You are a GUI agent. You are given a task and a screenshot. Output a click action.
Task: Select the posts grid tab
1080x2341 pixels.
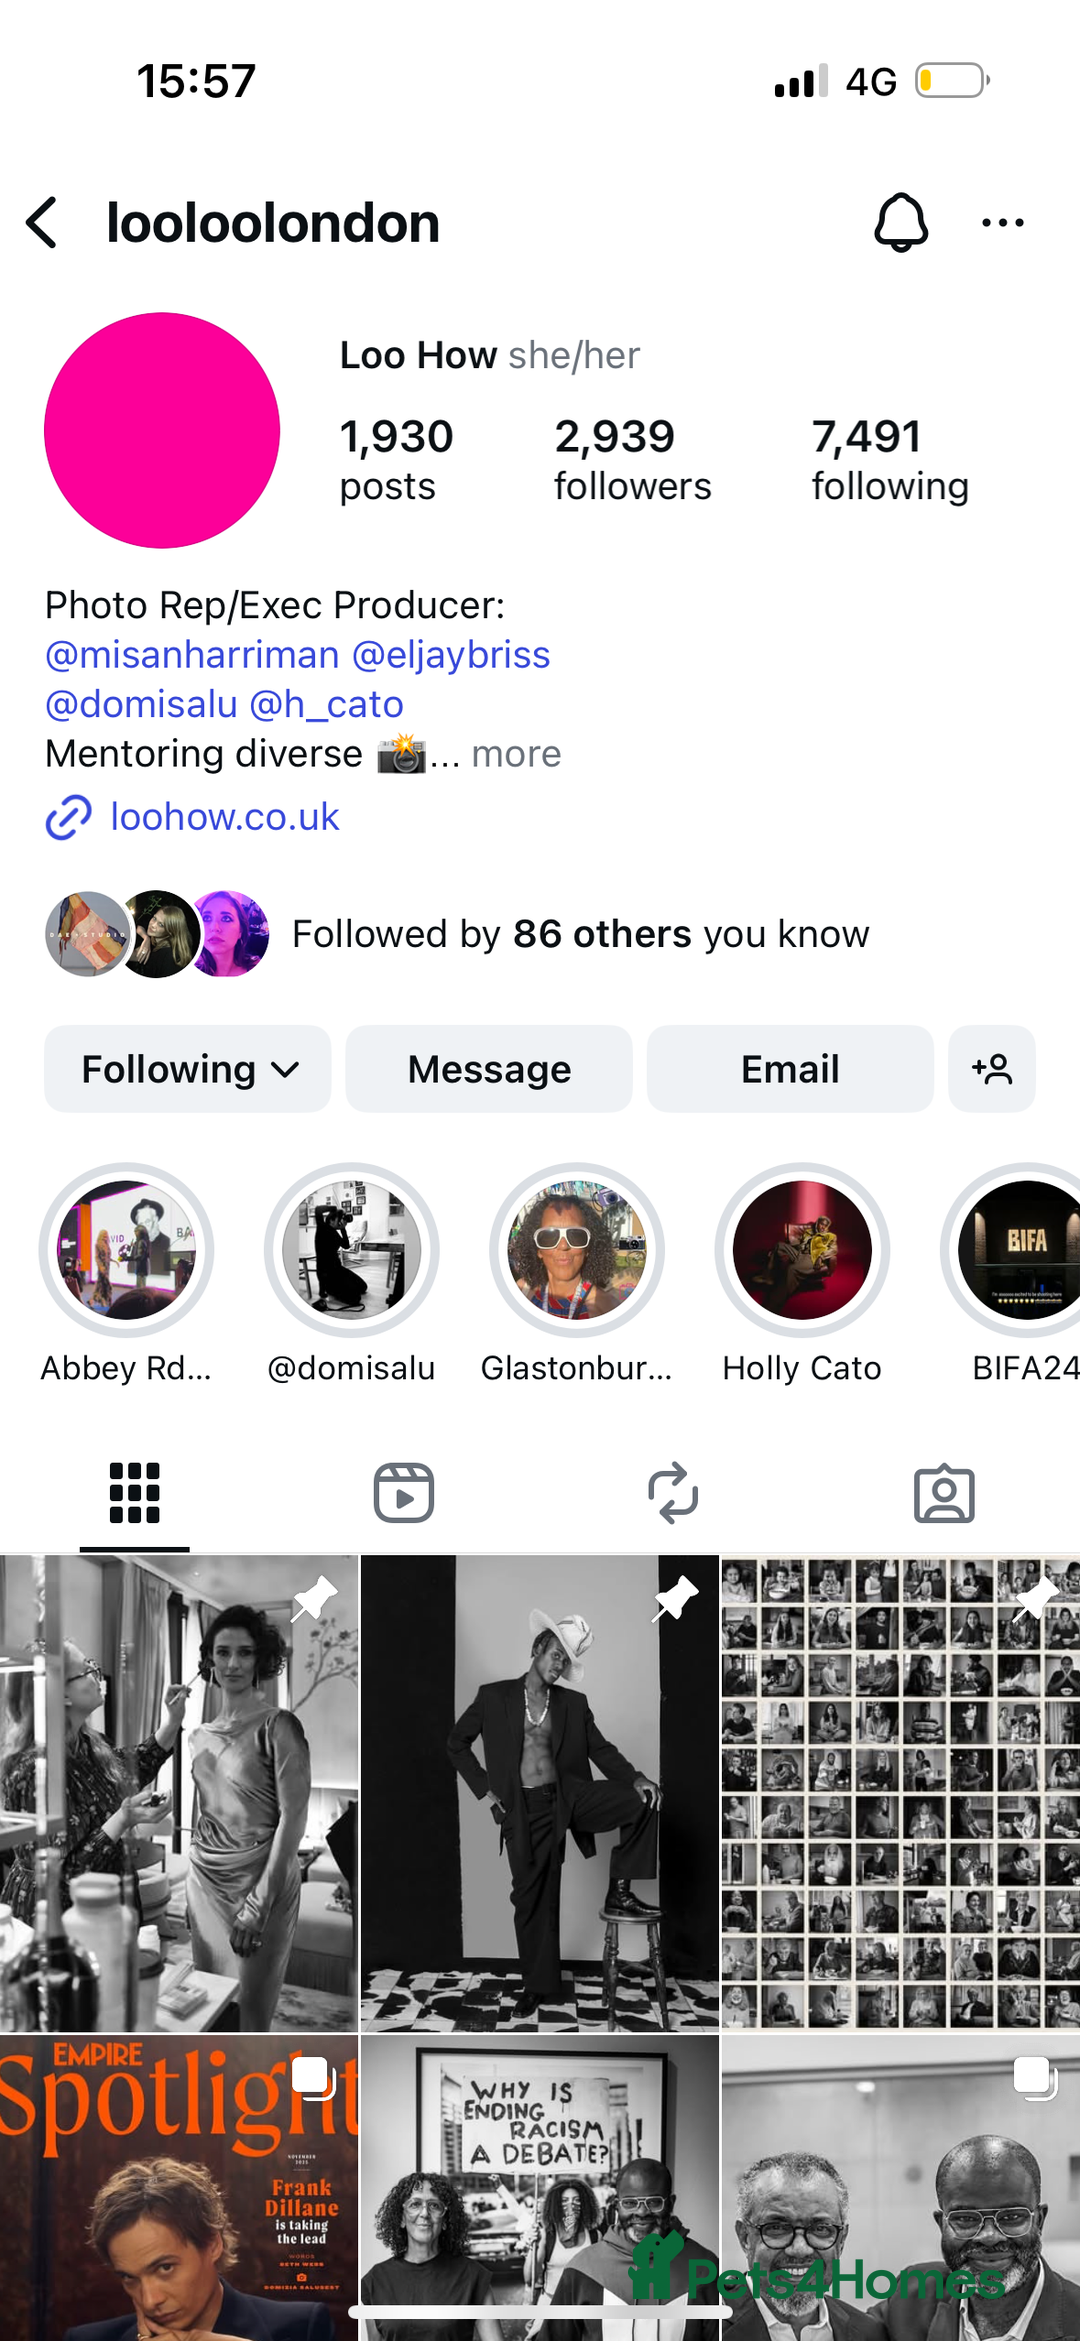pyautogui.click(x=134, y=1493)
